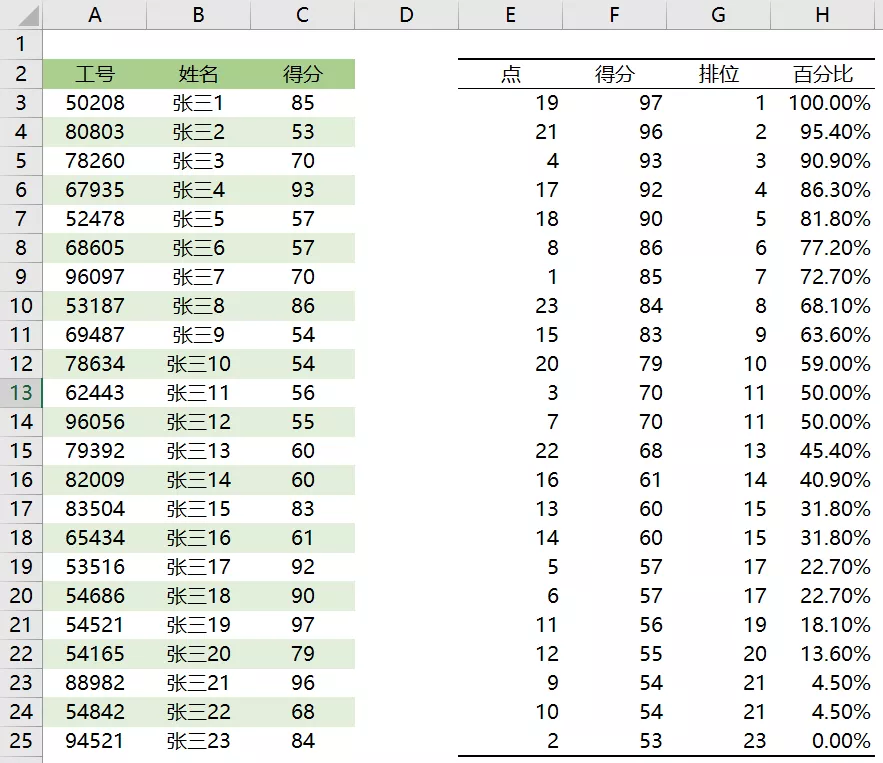883x763 pixels.
Task: Select cell with ID 96097
Action: click(95, 276)
